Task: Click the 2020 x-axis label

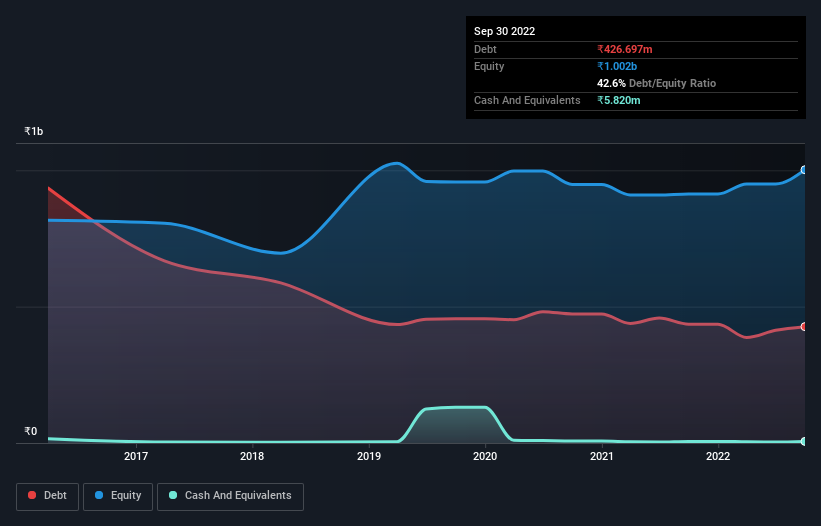Action: click(485, 456)
